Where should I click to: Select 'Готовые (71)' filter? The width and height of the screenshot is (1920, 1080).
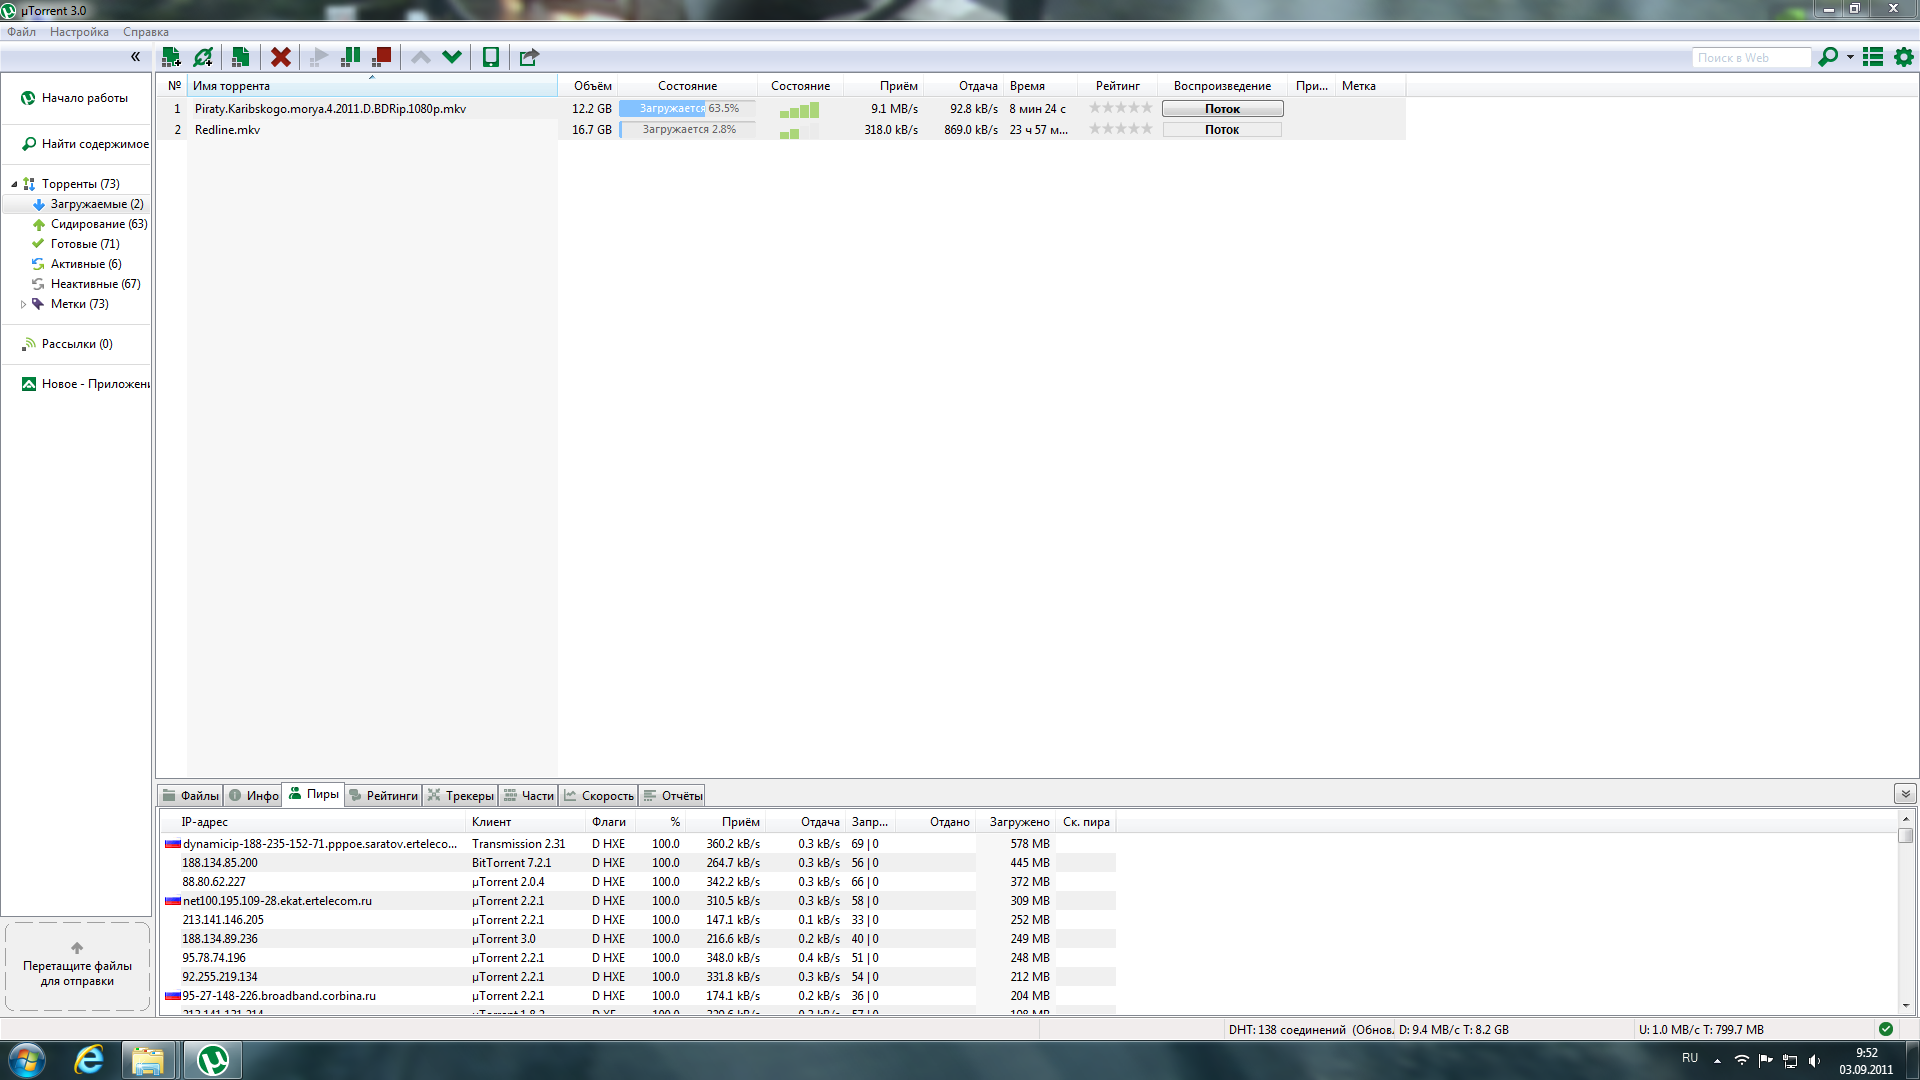pyautogui.click(x=75, y=244)
